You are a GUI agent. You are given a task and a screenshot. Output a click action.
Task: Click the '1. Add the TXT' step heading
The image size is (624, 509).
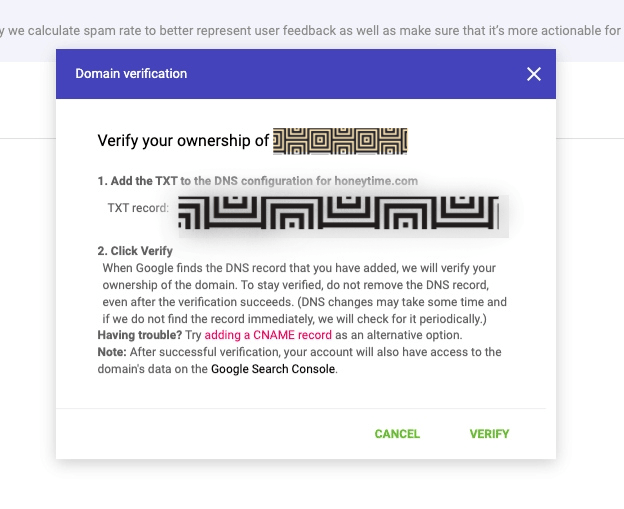click(137, 181)
